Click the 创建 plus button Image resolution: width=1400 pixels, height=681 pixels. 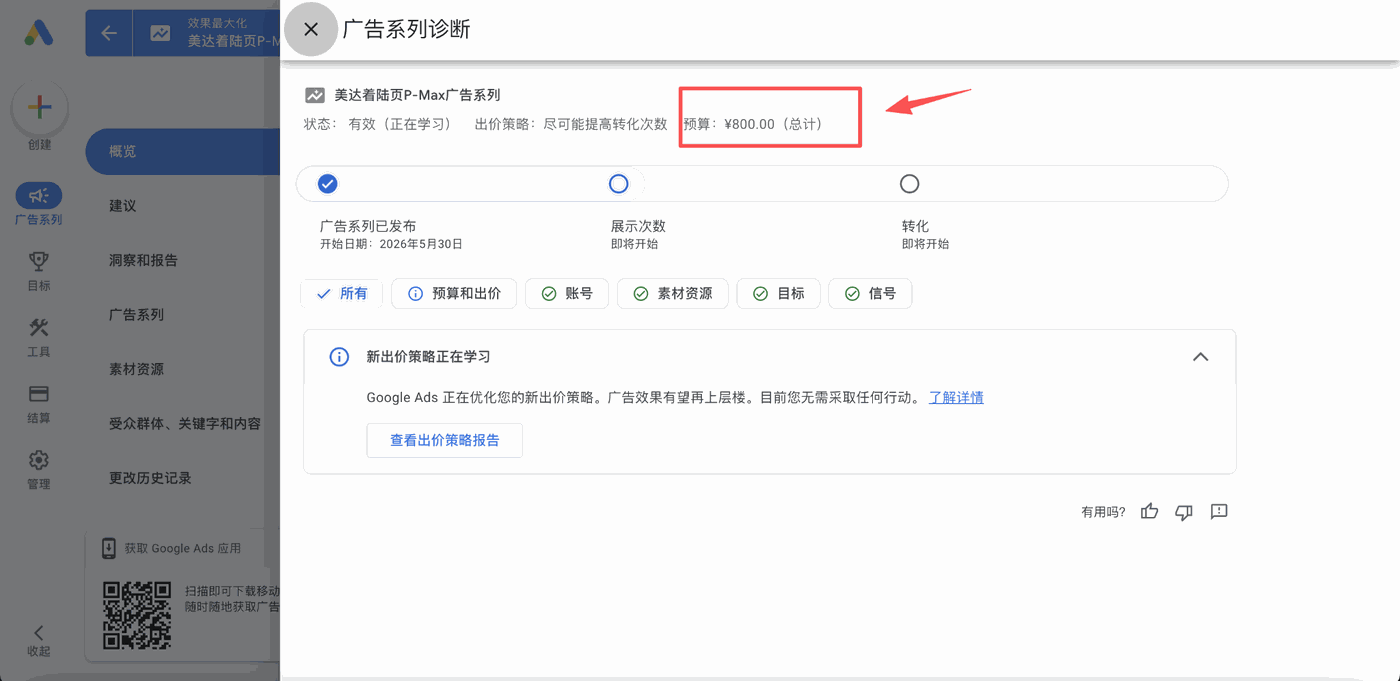(39, 108)
